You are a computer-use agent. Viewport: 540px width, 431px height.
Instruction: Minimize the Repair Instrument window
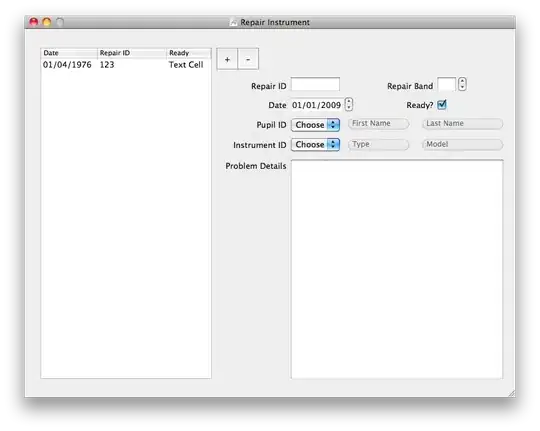47,22
